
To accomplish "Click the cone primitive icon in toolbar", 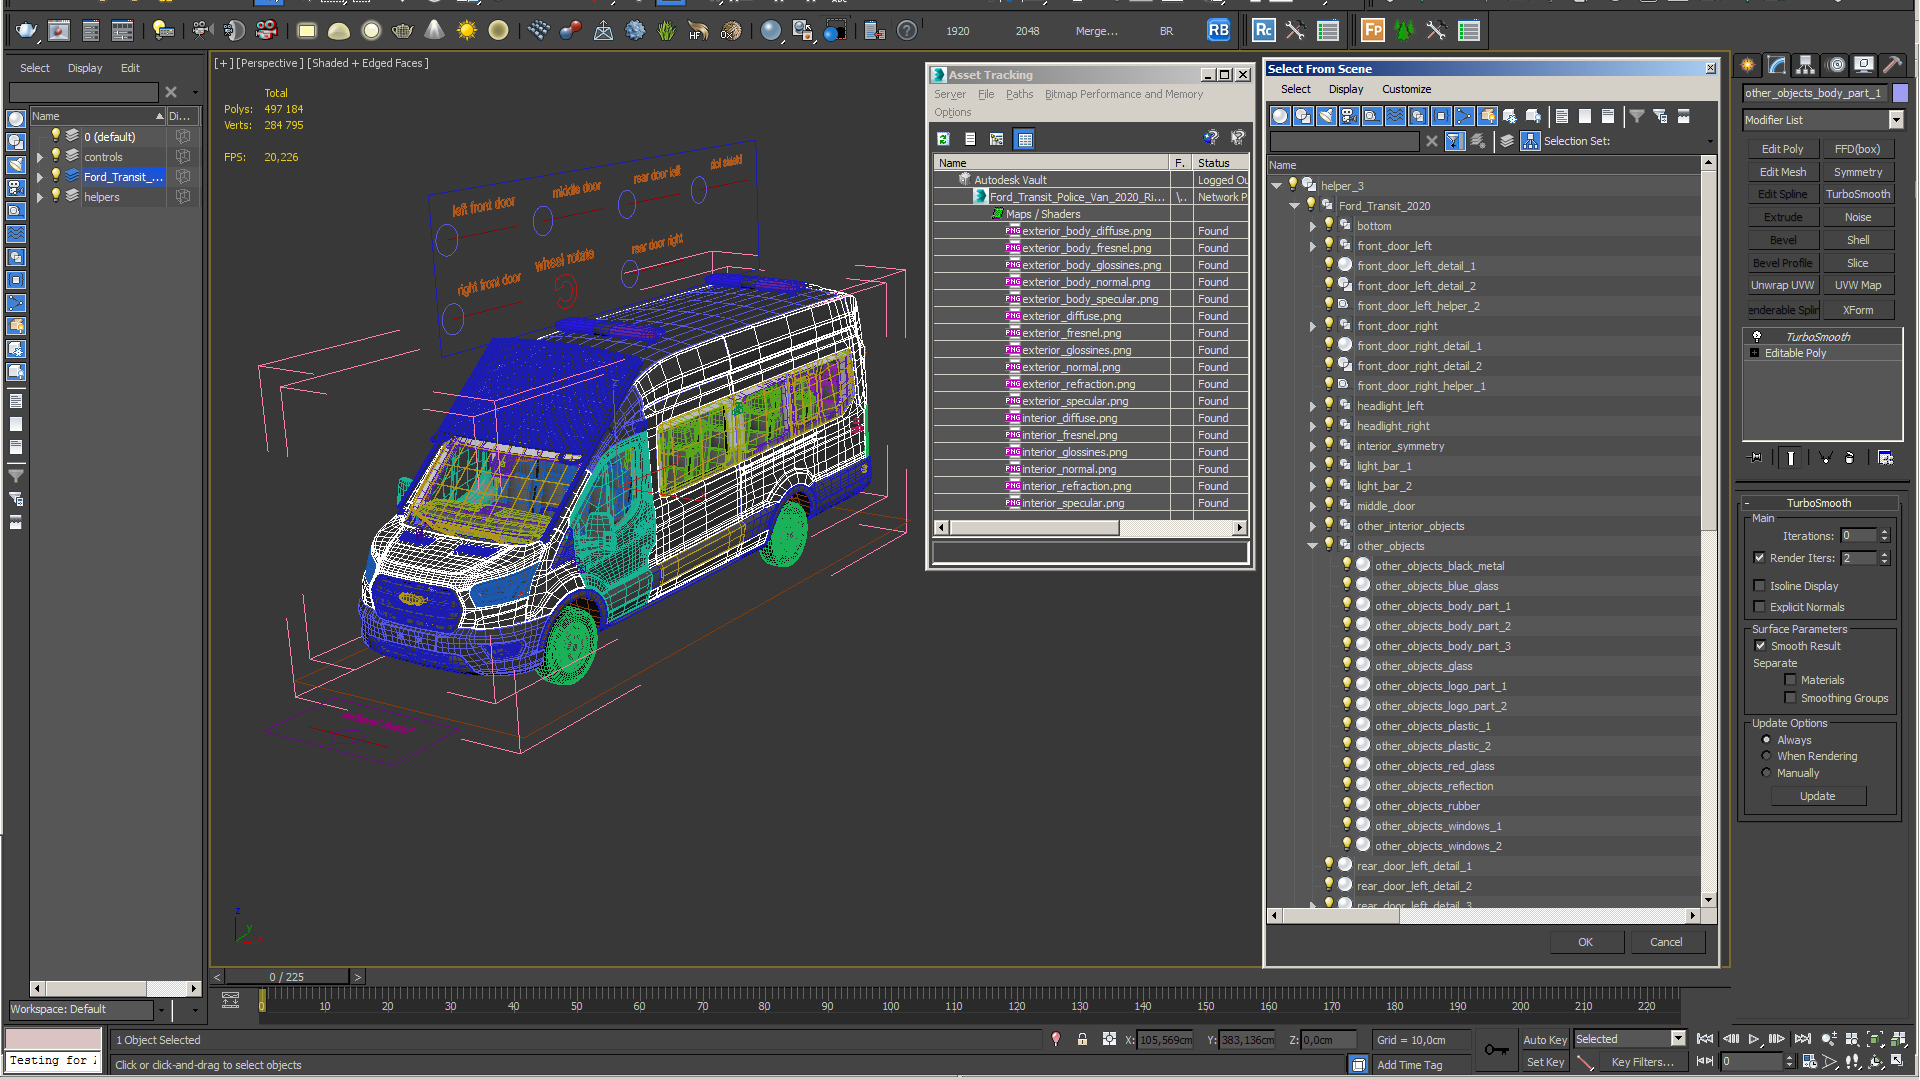I will (x=434, y=31).
